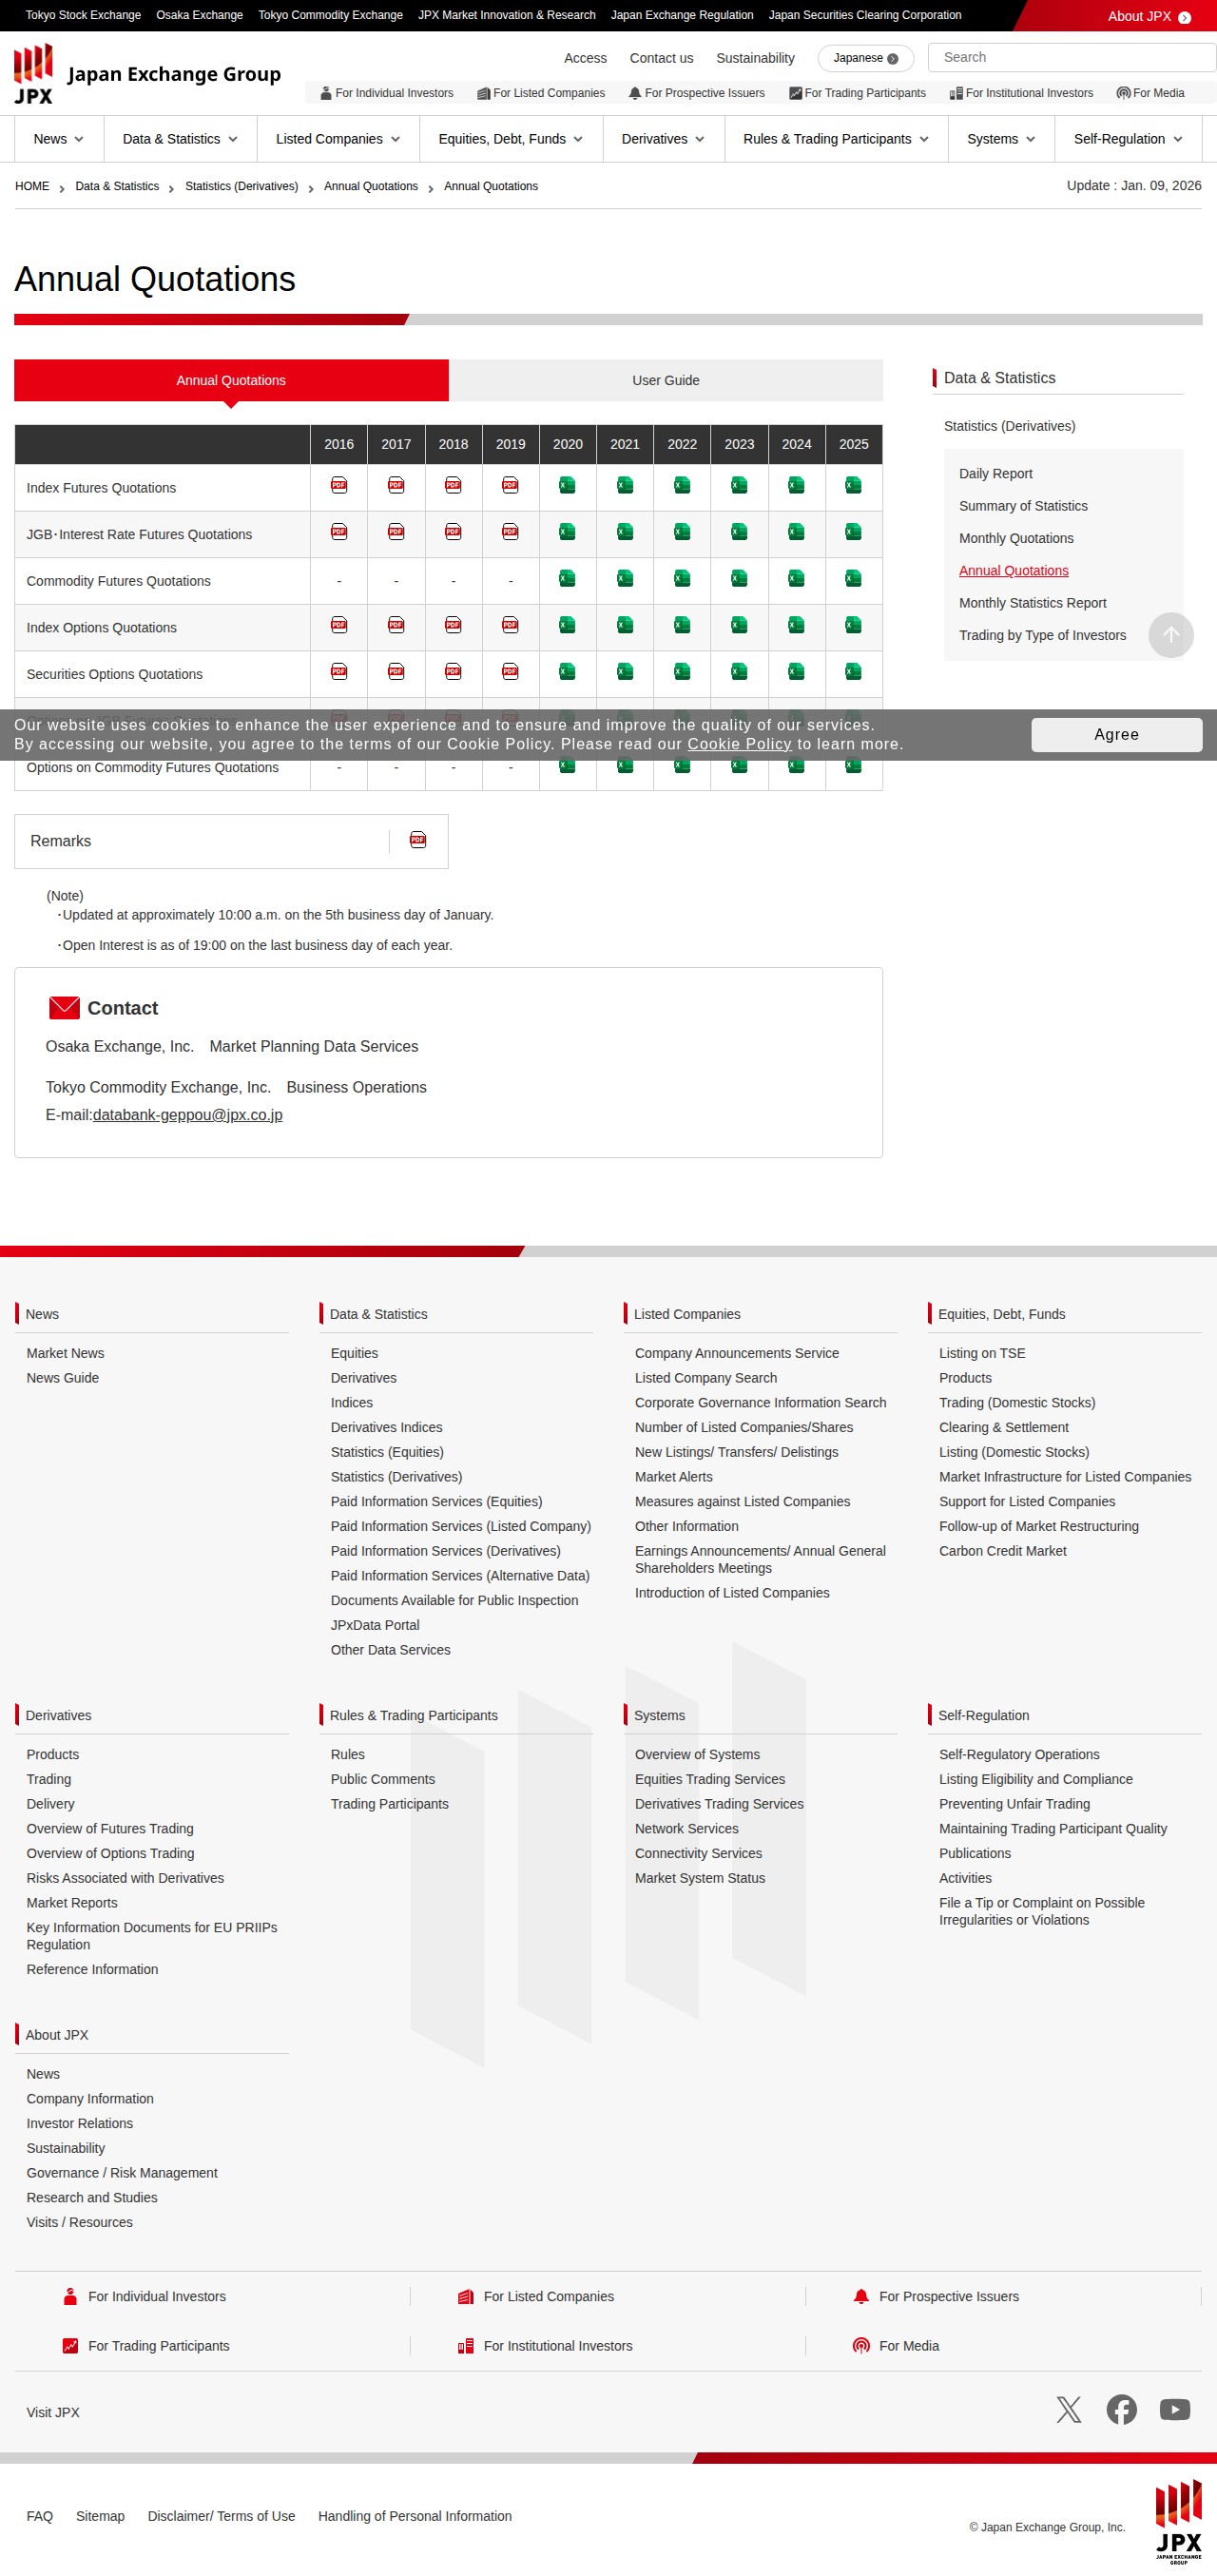1217x2576 pixels.
Task: Agree to the cookie policy
Action: tap(1116, 734)
